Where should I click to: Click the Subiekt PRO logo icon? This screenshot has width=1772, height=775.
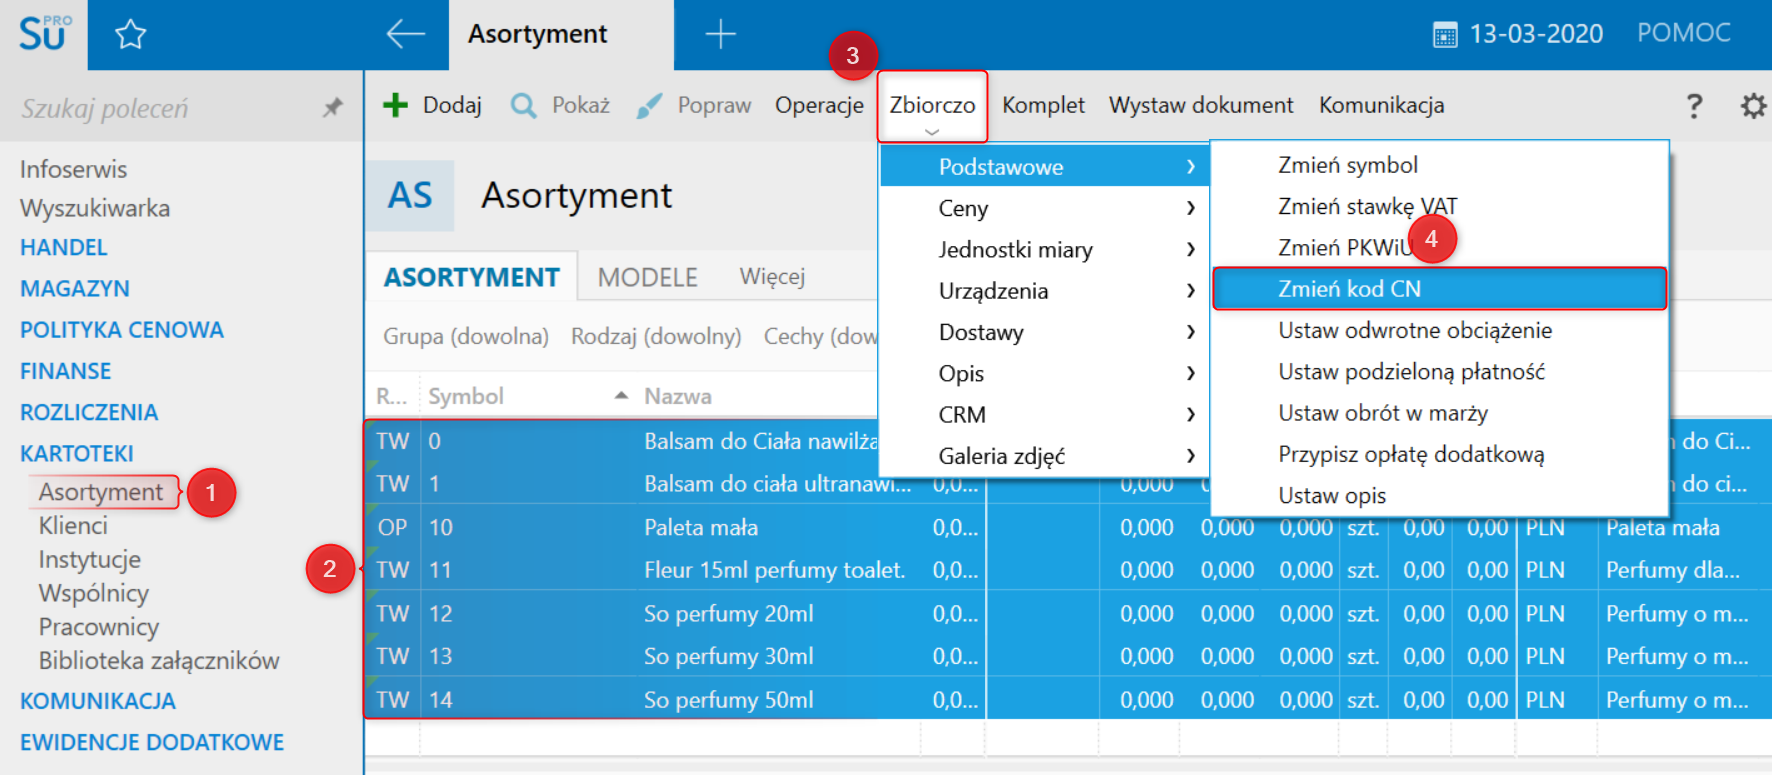click(44, 34)
